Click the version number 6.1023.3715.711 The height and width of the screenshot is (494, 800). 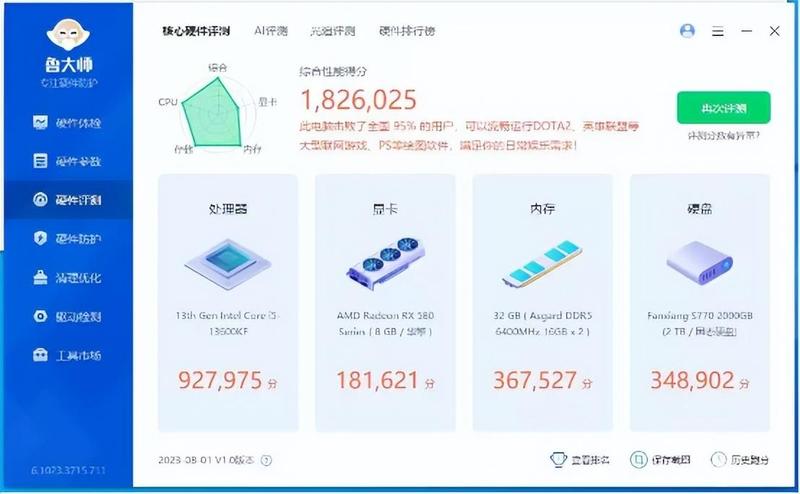68,470
